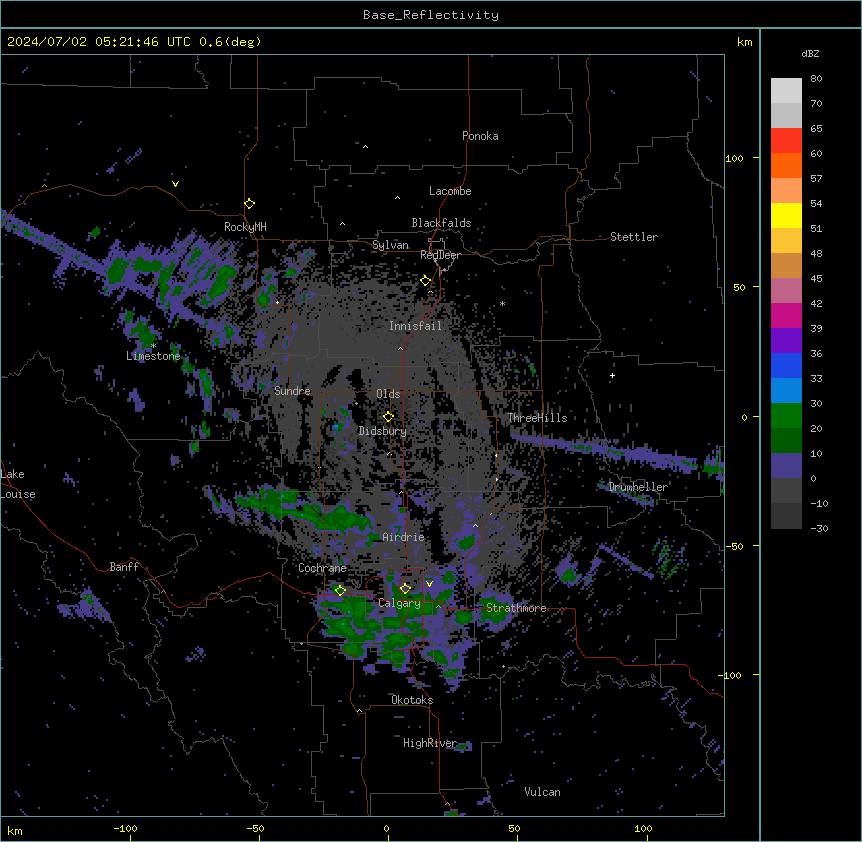Click the yellow diamond marker below Cochrane

(340, 591)
